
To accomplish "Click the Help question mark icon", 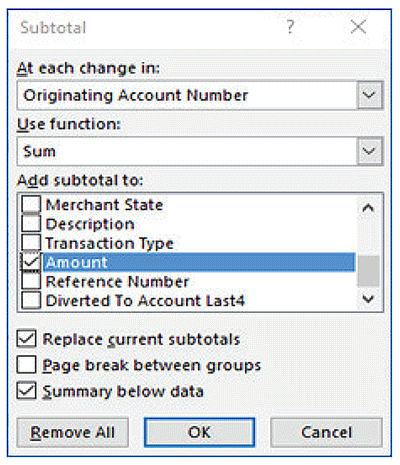I will [x=290, y=26].
